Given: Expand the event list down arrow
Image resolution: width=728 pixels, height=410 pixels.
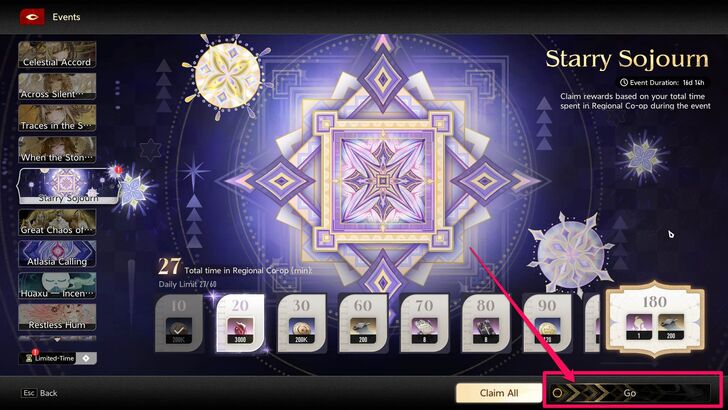Looking at the screenshot, I should (57, 340).
